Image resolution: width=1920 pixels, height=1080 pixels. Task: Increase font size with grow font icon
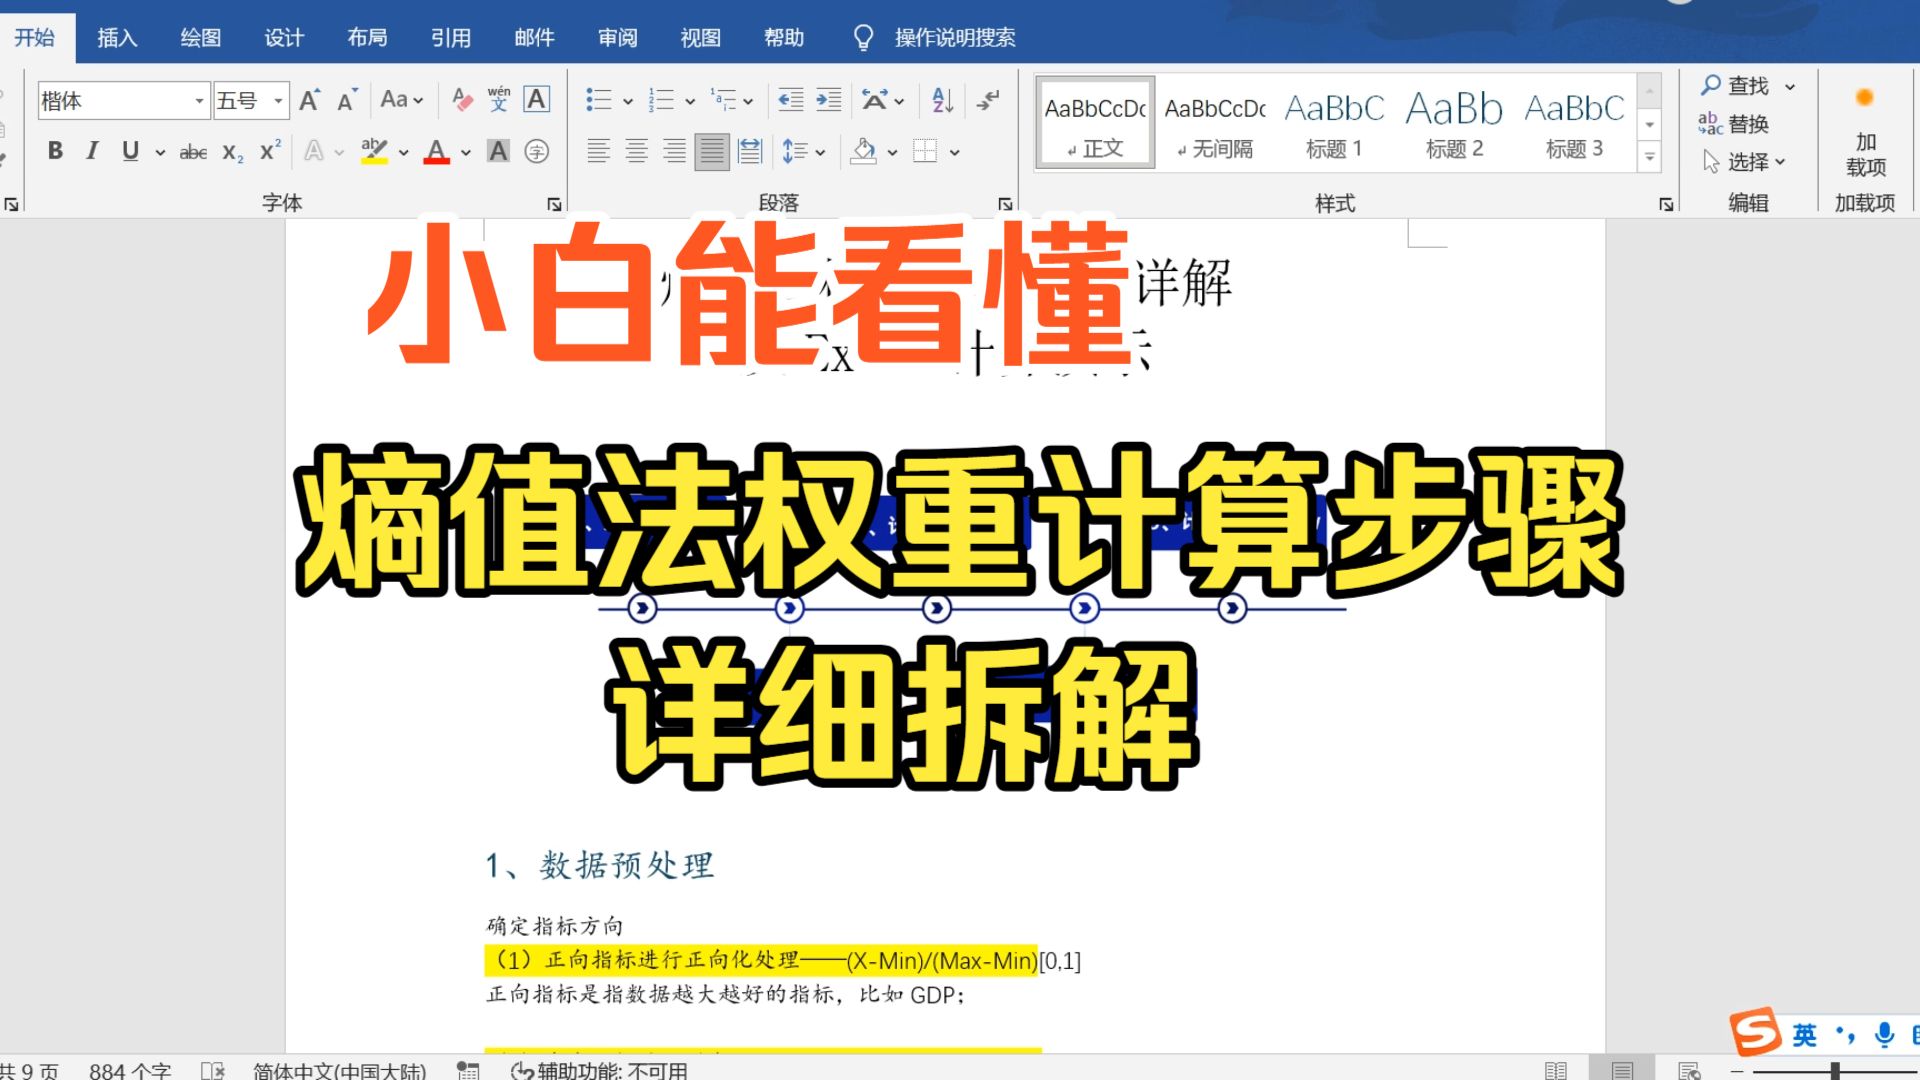(x=309, y=100)
